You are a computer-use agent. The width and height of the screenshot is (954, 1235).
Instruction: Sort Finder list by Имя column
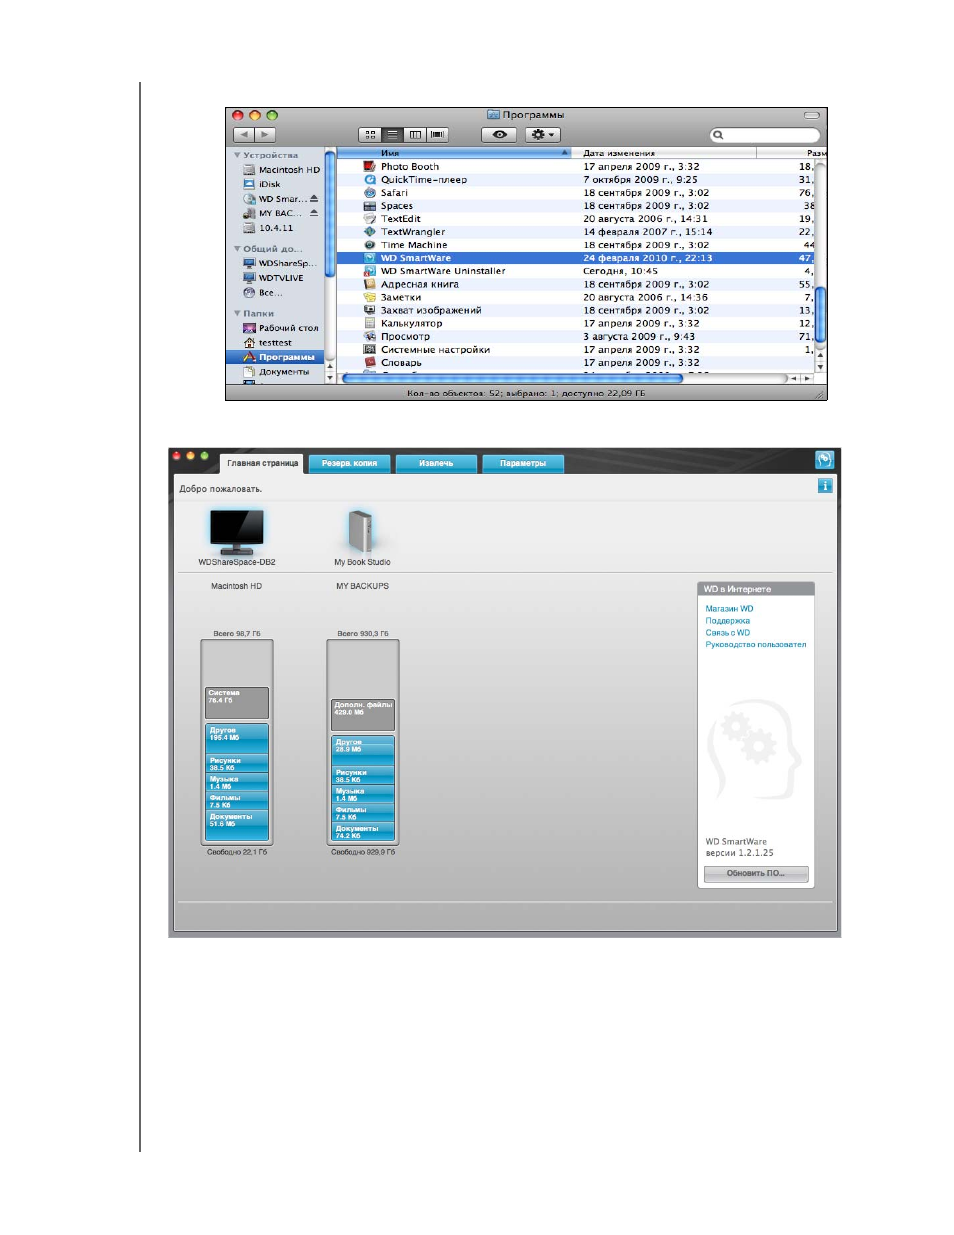point(454,153)
